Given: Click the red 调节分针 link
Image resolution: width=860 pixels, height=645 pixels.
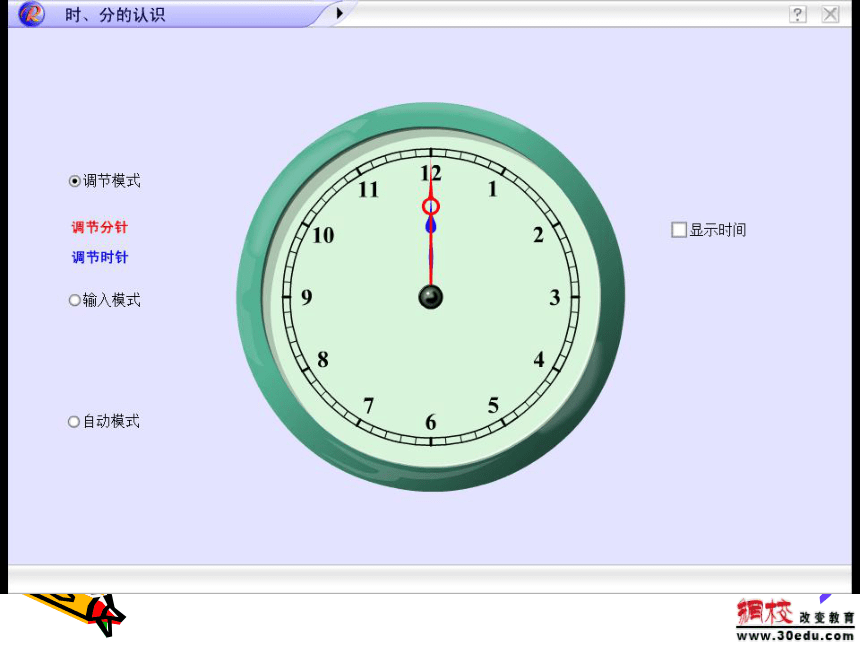Looking at the screenshot, I should coord(99,227).
